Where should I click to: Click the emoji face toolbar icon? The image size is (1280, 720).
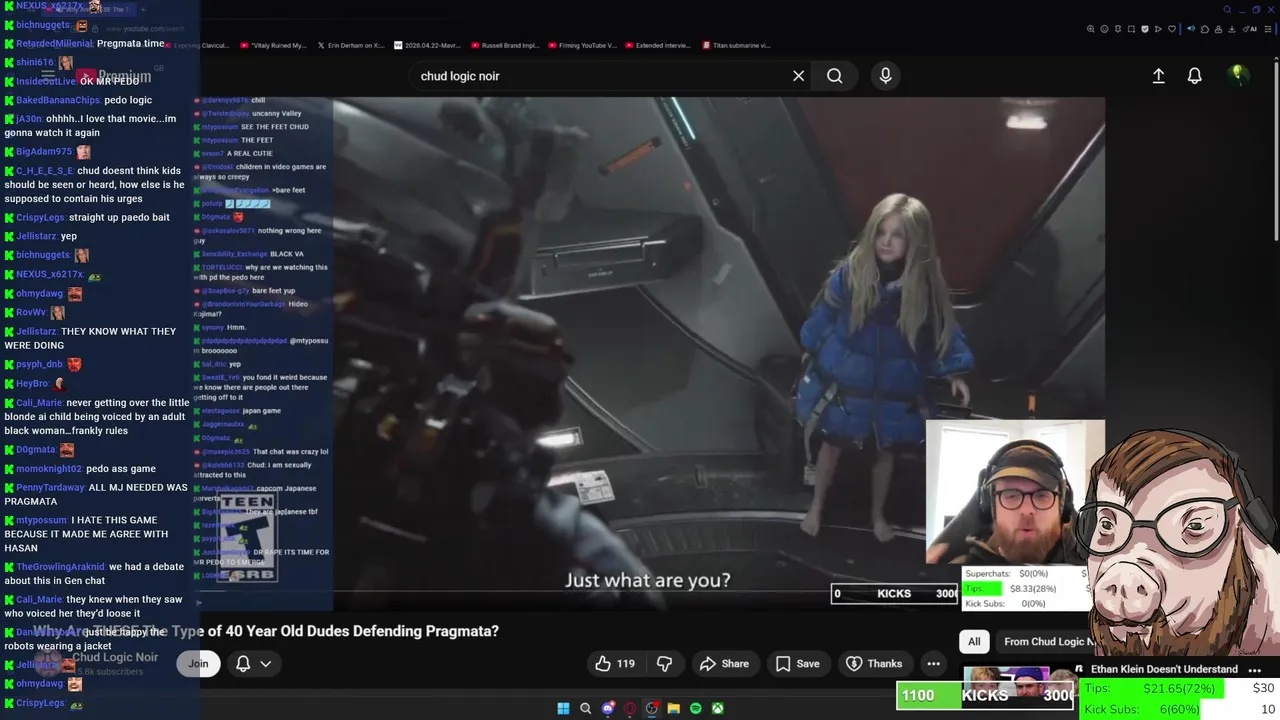pos(1104,29)
